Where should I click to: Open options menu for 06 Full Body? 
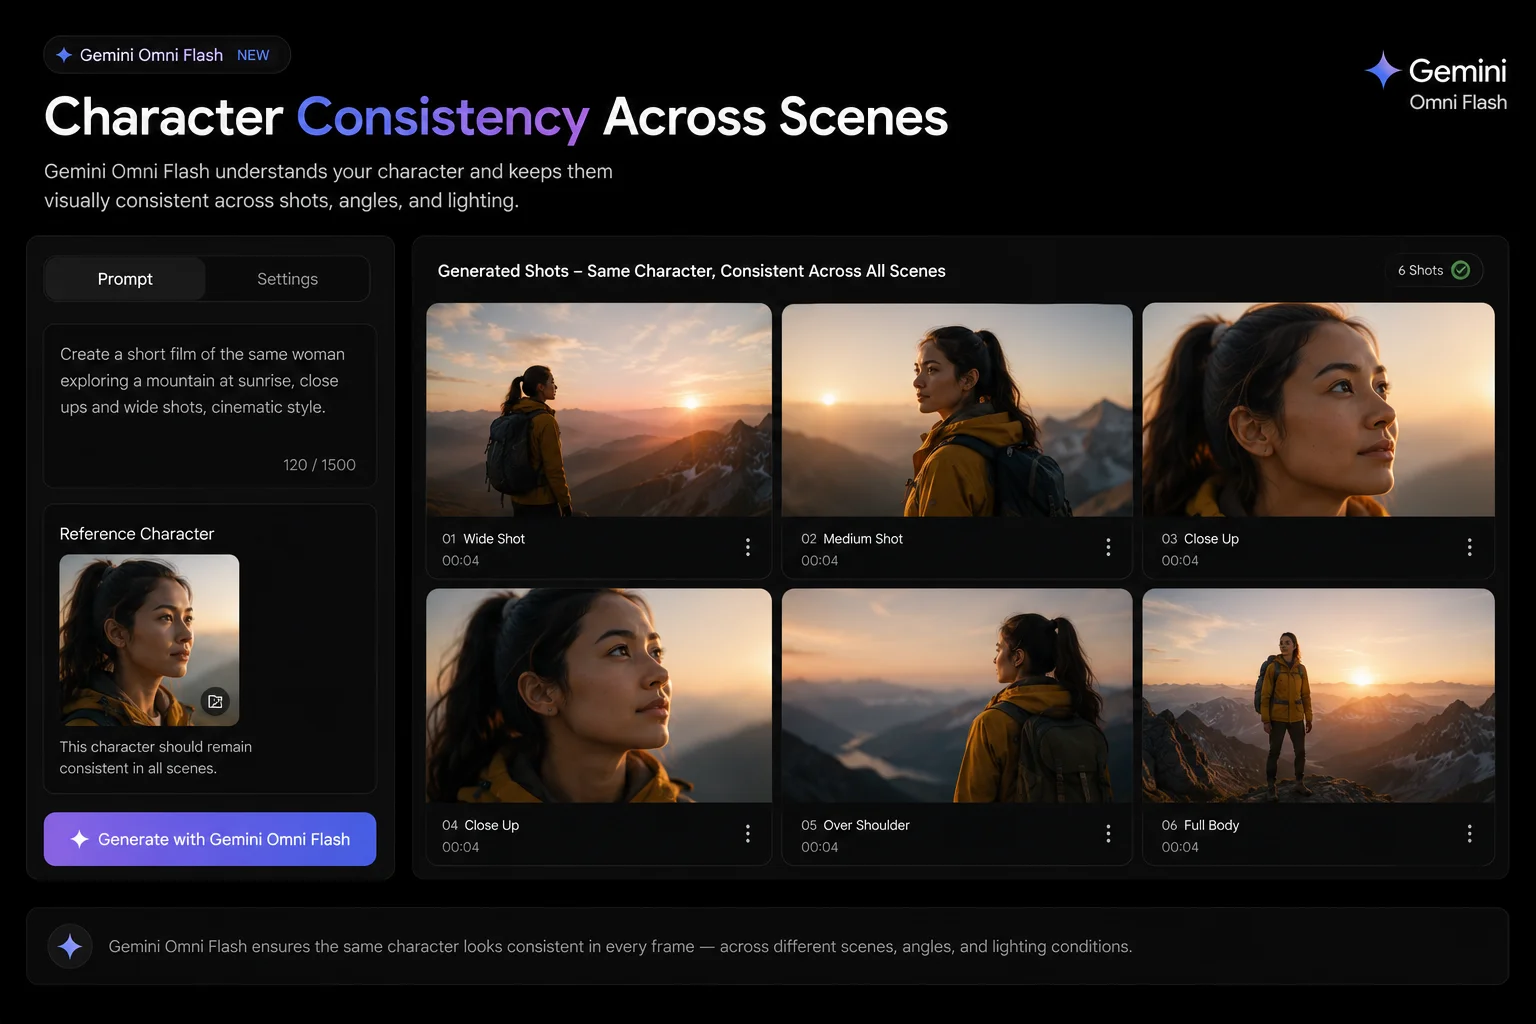pos(1469,833)
